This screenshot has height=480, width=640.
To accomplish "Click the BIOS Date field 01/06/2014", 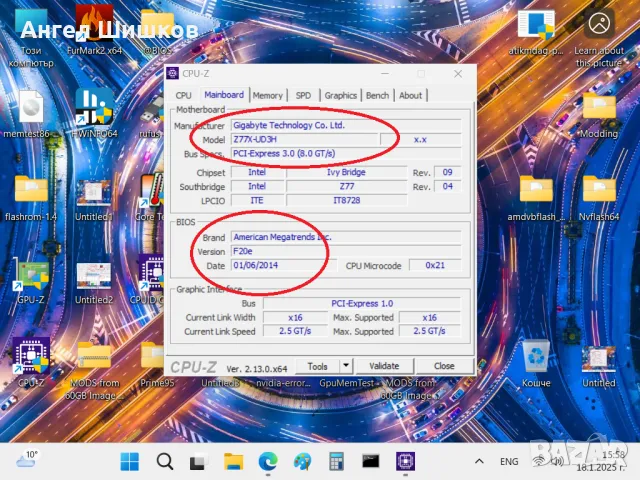I will coord(284,265).
